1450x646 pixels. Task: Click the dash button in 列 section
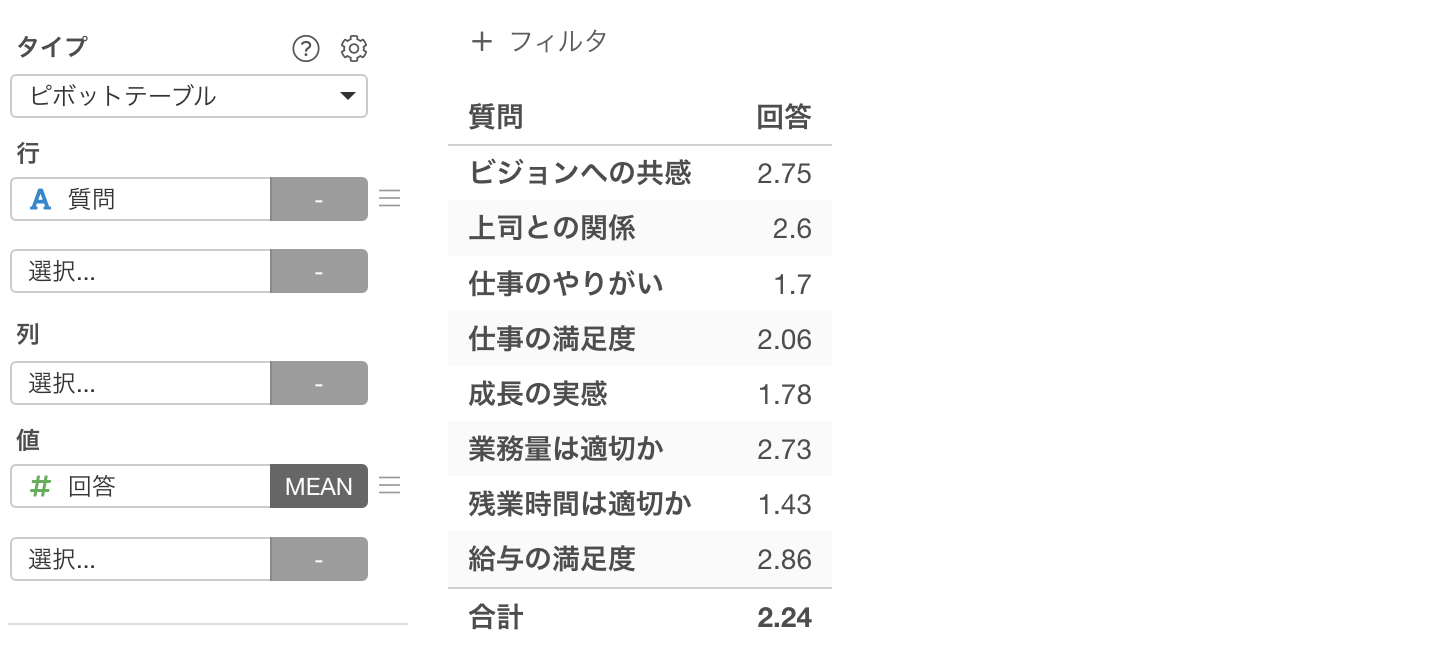[x=319, y=383]
